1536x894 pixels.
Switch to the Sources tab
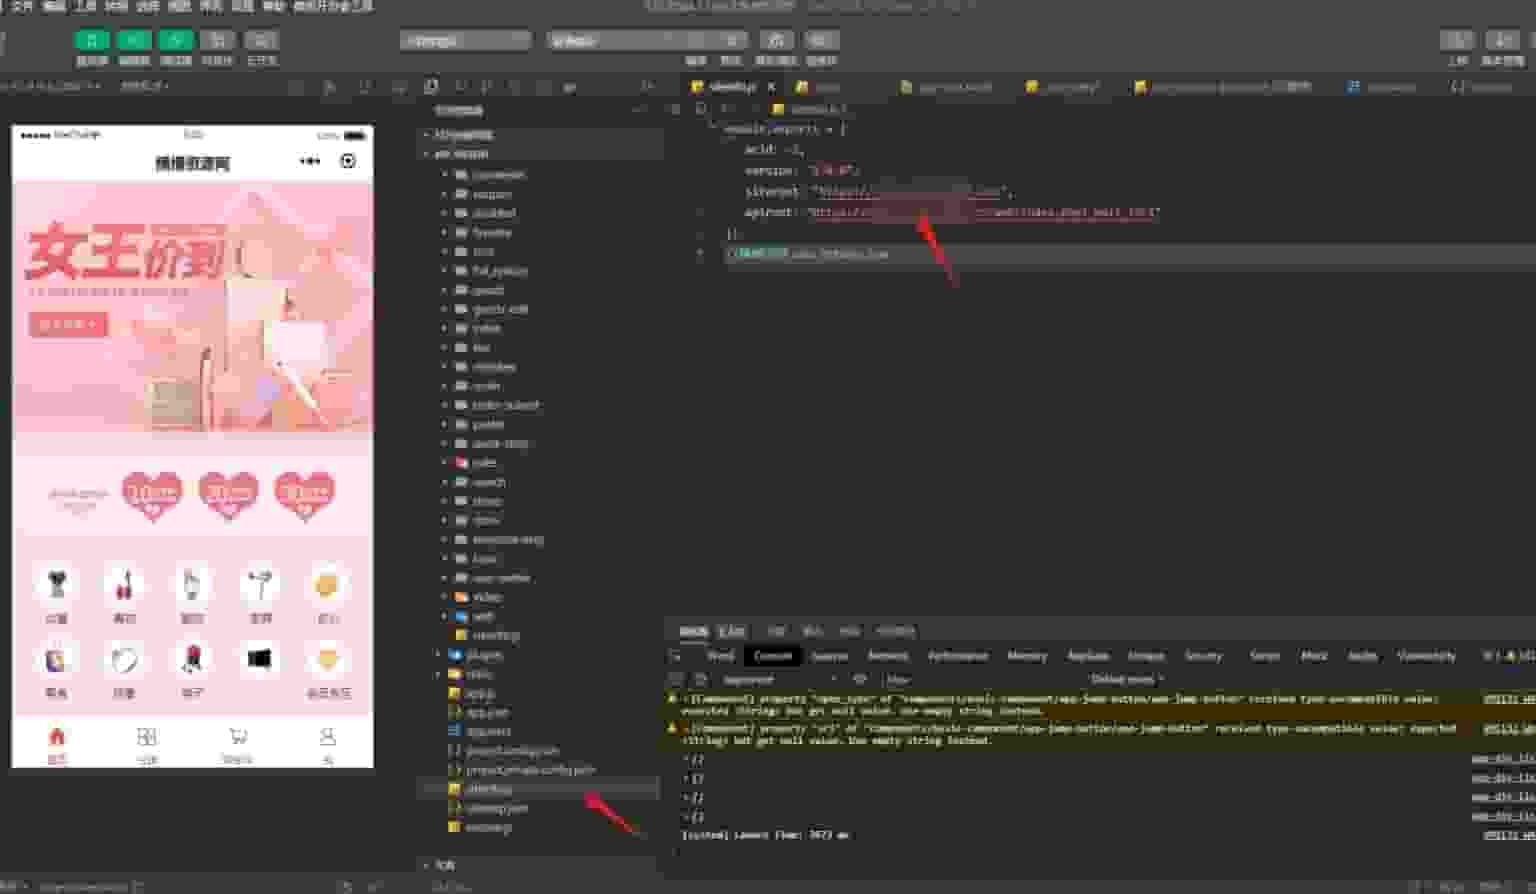tap(829, 656)
